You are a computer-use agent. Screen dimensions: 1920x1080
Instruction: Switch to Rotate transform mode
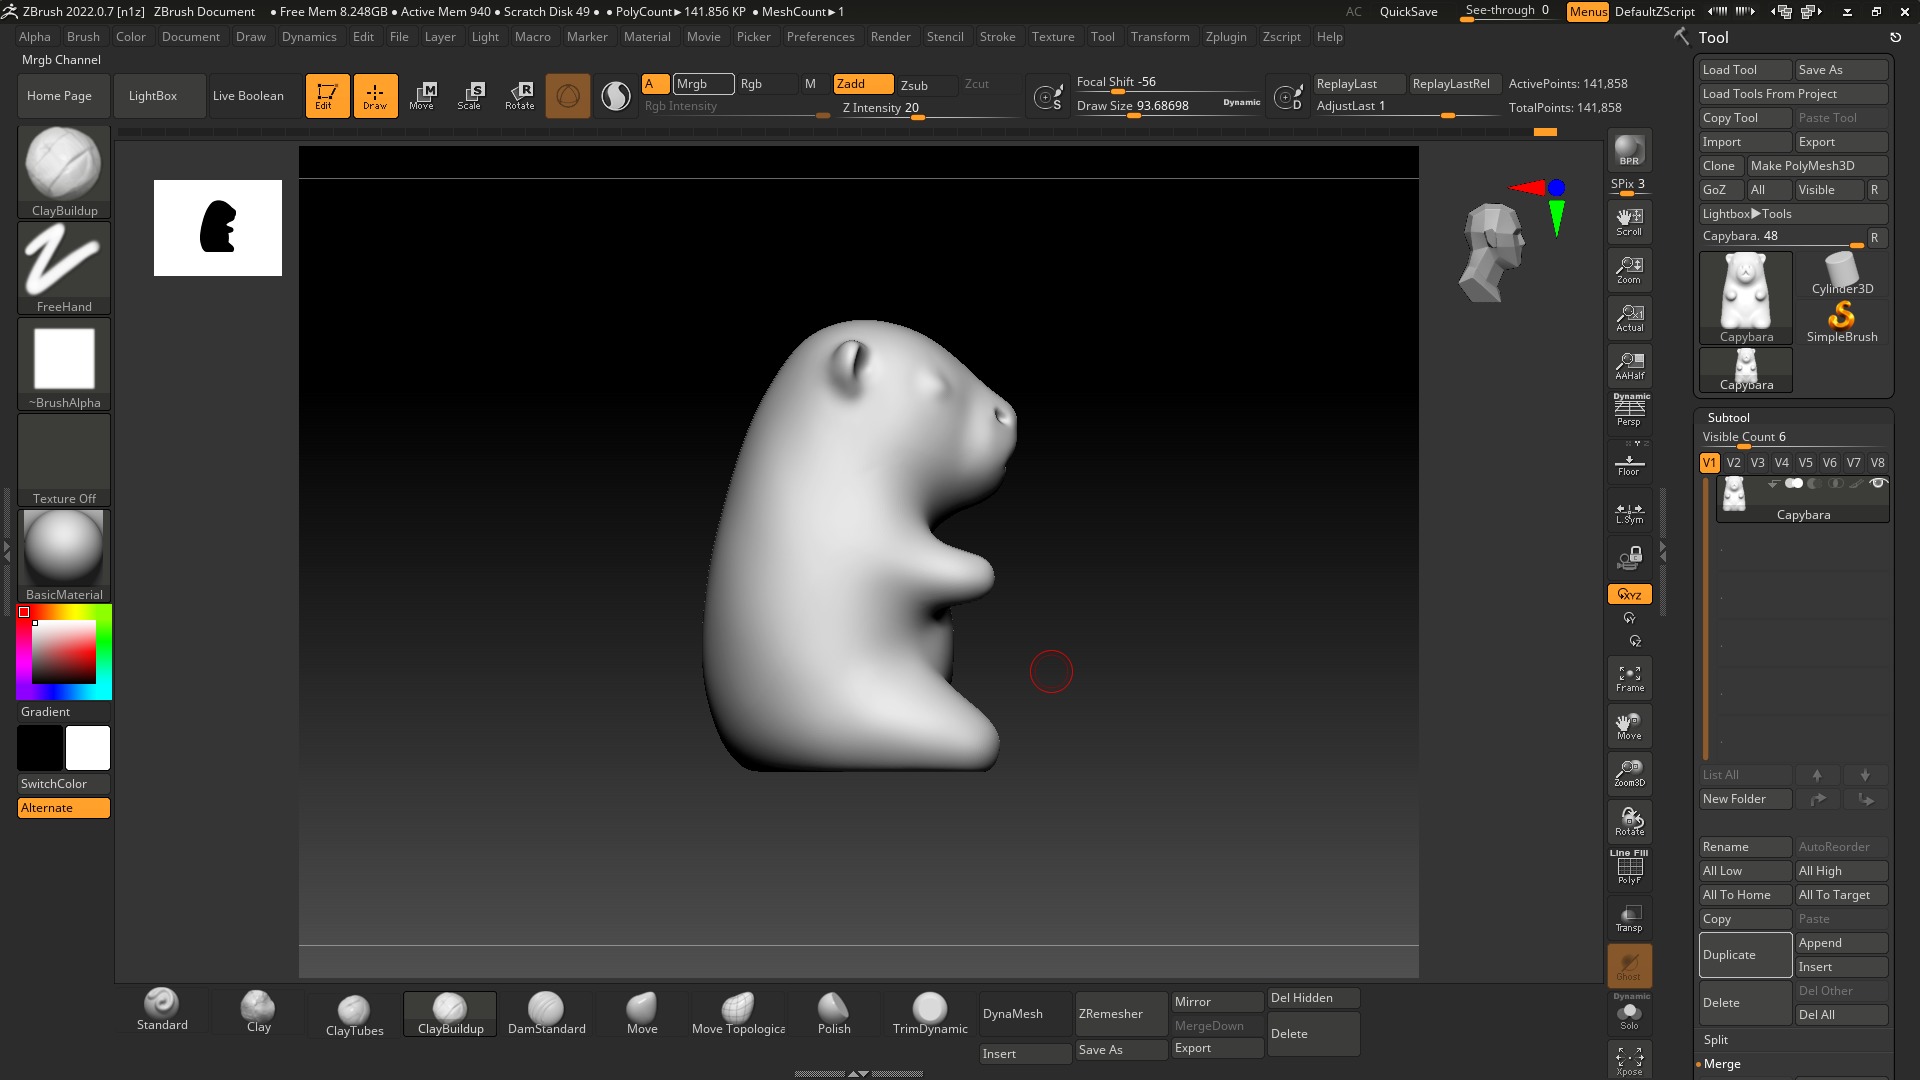pyautogui.click(x=519, y=96)
